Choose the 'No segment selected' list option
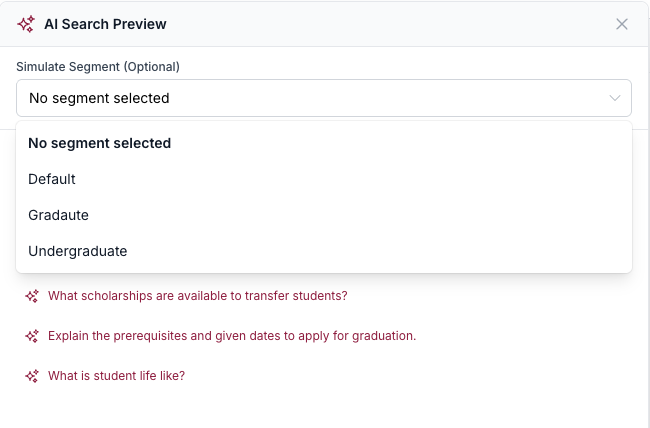Viewport: 650px width, 428px height. click(100, 143)
